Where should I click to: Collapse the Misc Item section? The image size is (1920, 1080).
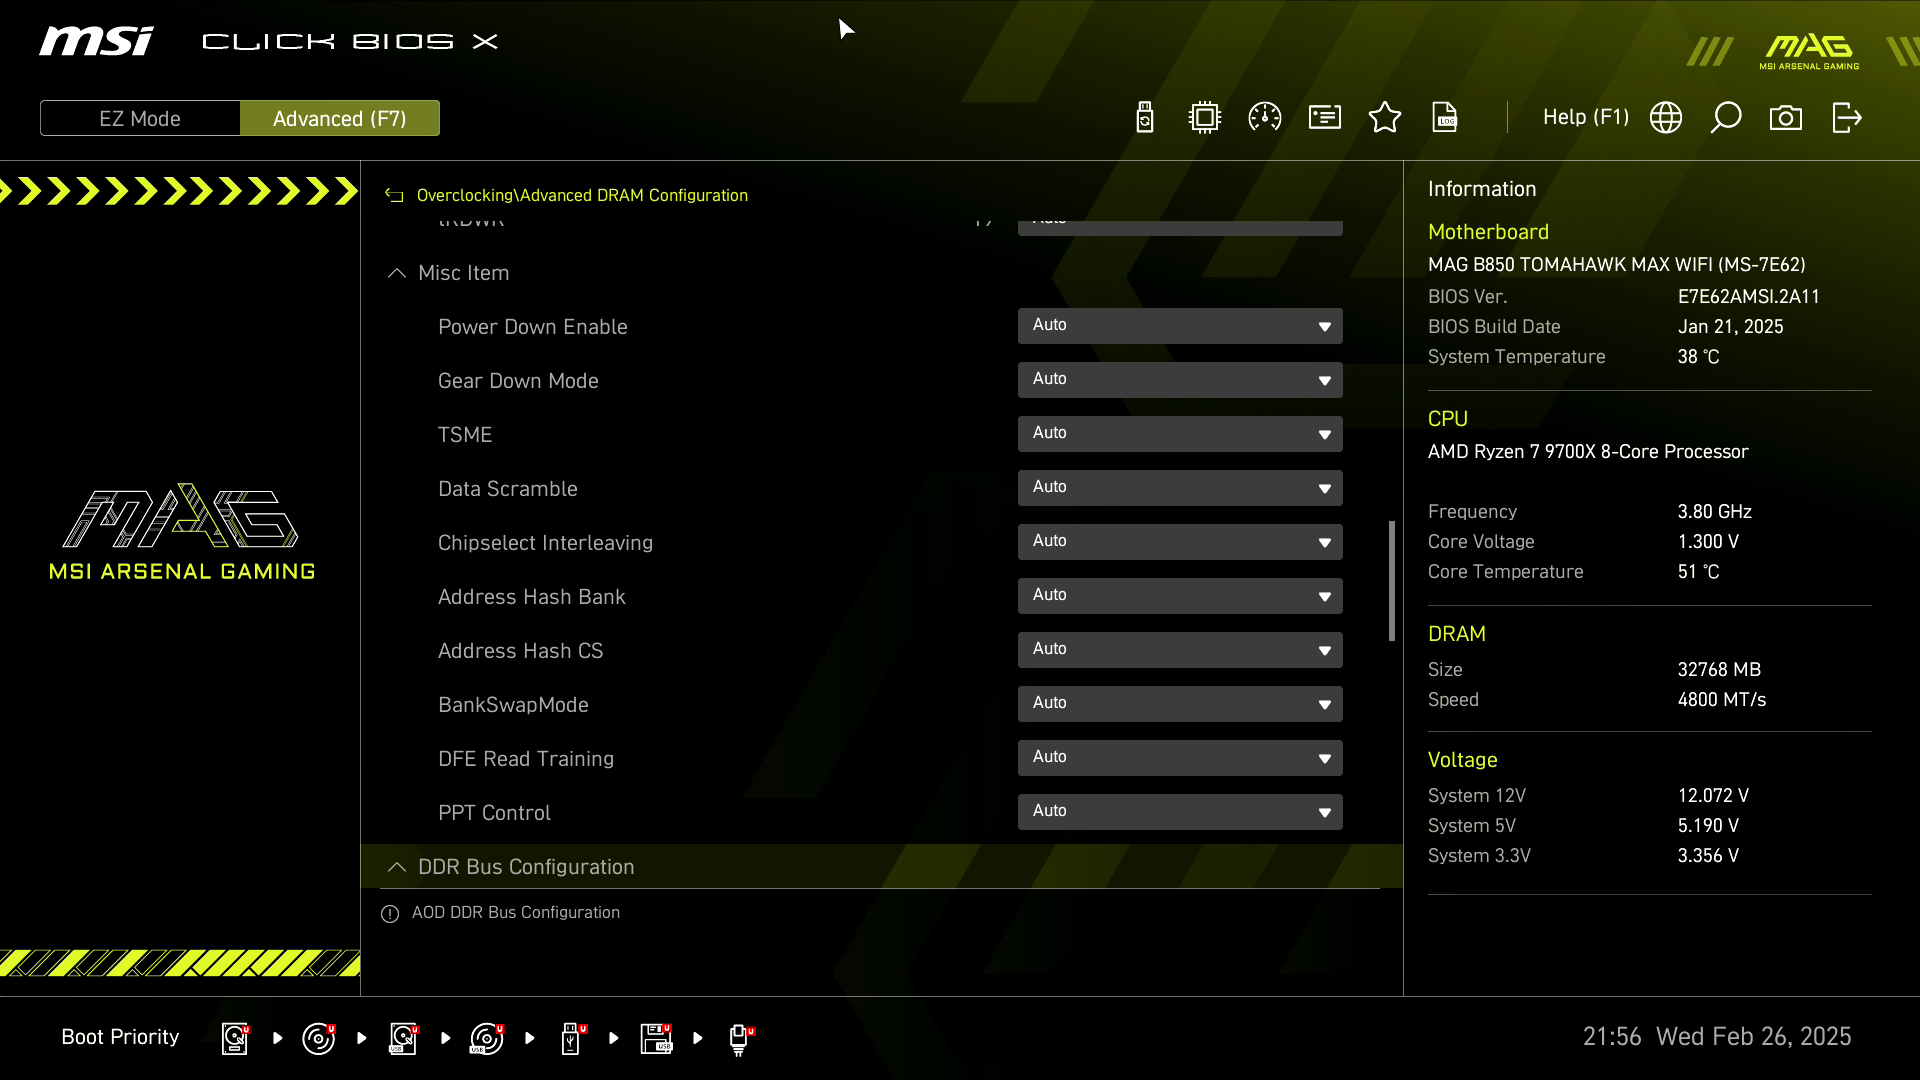coord(398,272)
